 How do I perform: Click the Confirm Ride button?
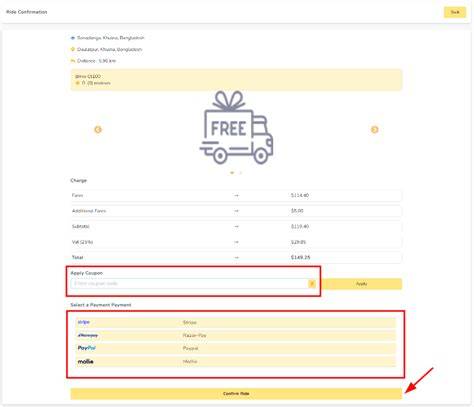point(236,394)
